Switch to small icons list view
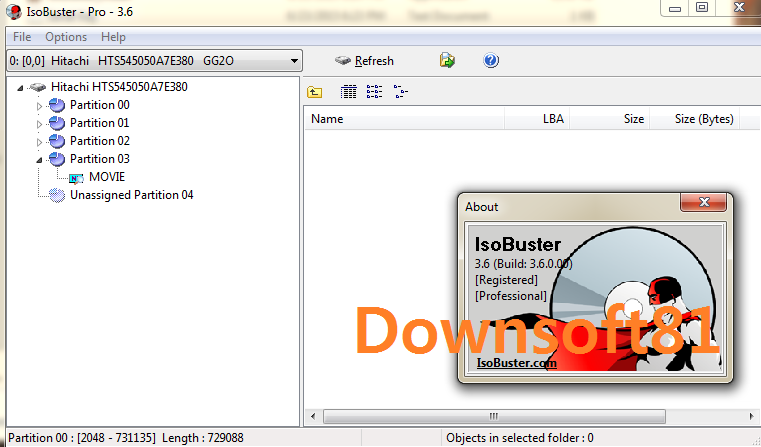 [374, 92]
